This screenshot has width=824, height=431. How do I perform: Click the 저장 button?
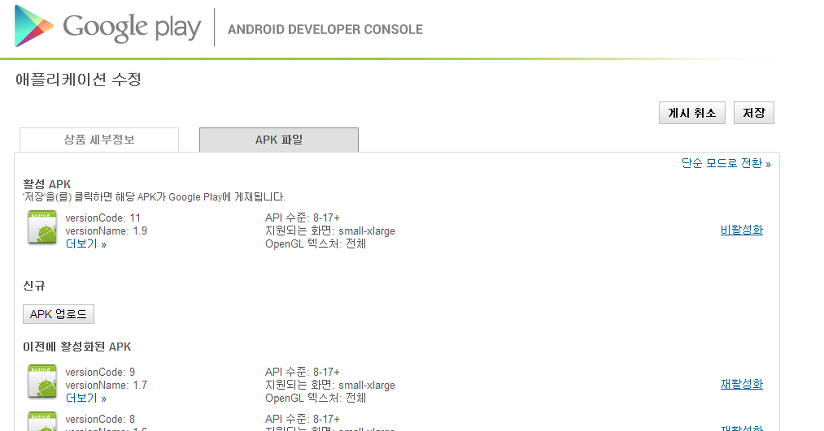[x=754, y=113]
